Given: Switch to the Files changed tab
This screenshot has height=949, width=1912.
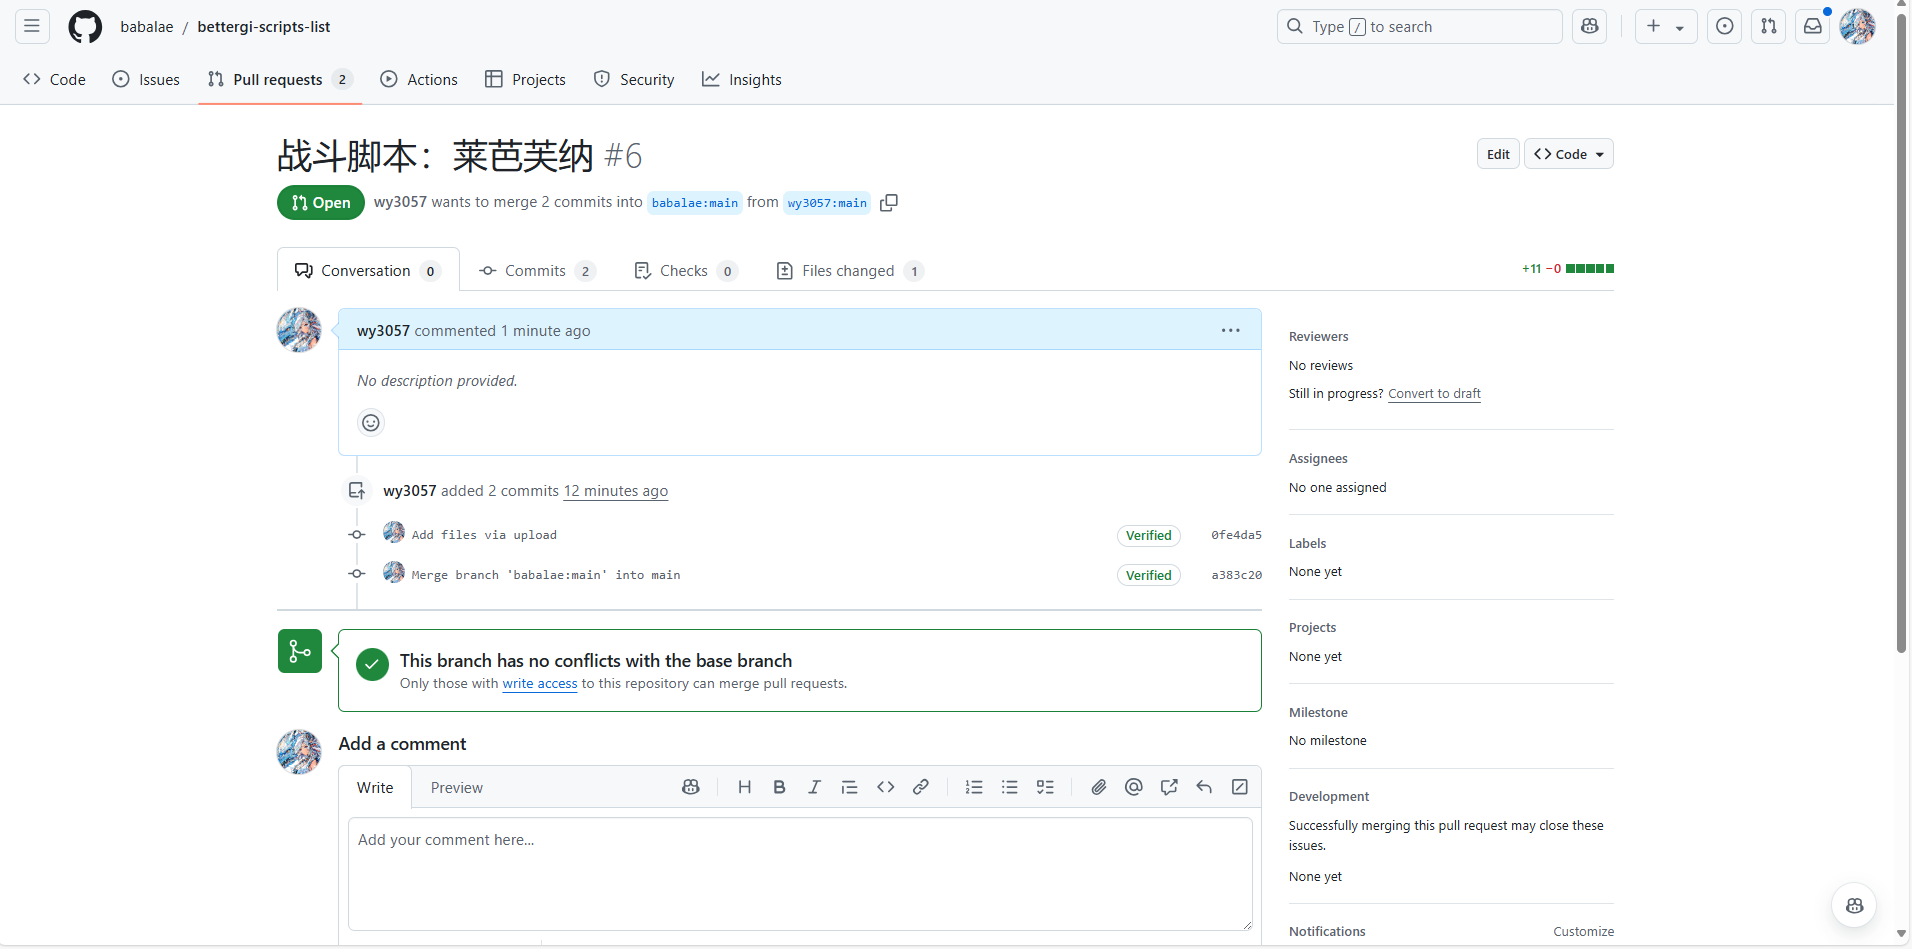Looking at the screenshot, I should [849, 271].
